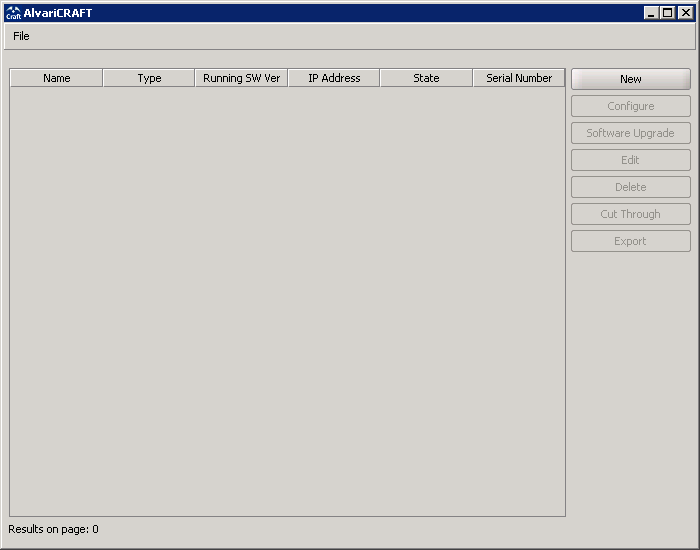The image size is (700, 550).
Task: Maximize the AlvariCRAFT window
Action: (668, 13)
